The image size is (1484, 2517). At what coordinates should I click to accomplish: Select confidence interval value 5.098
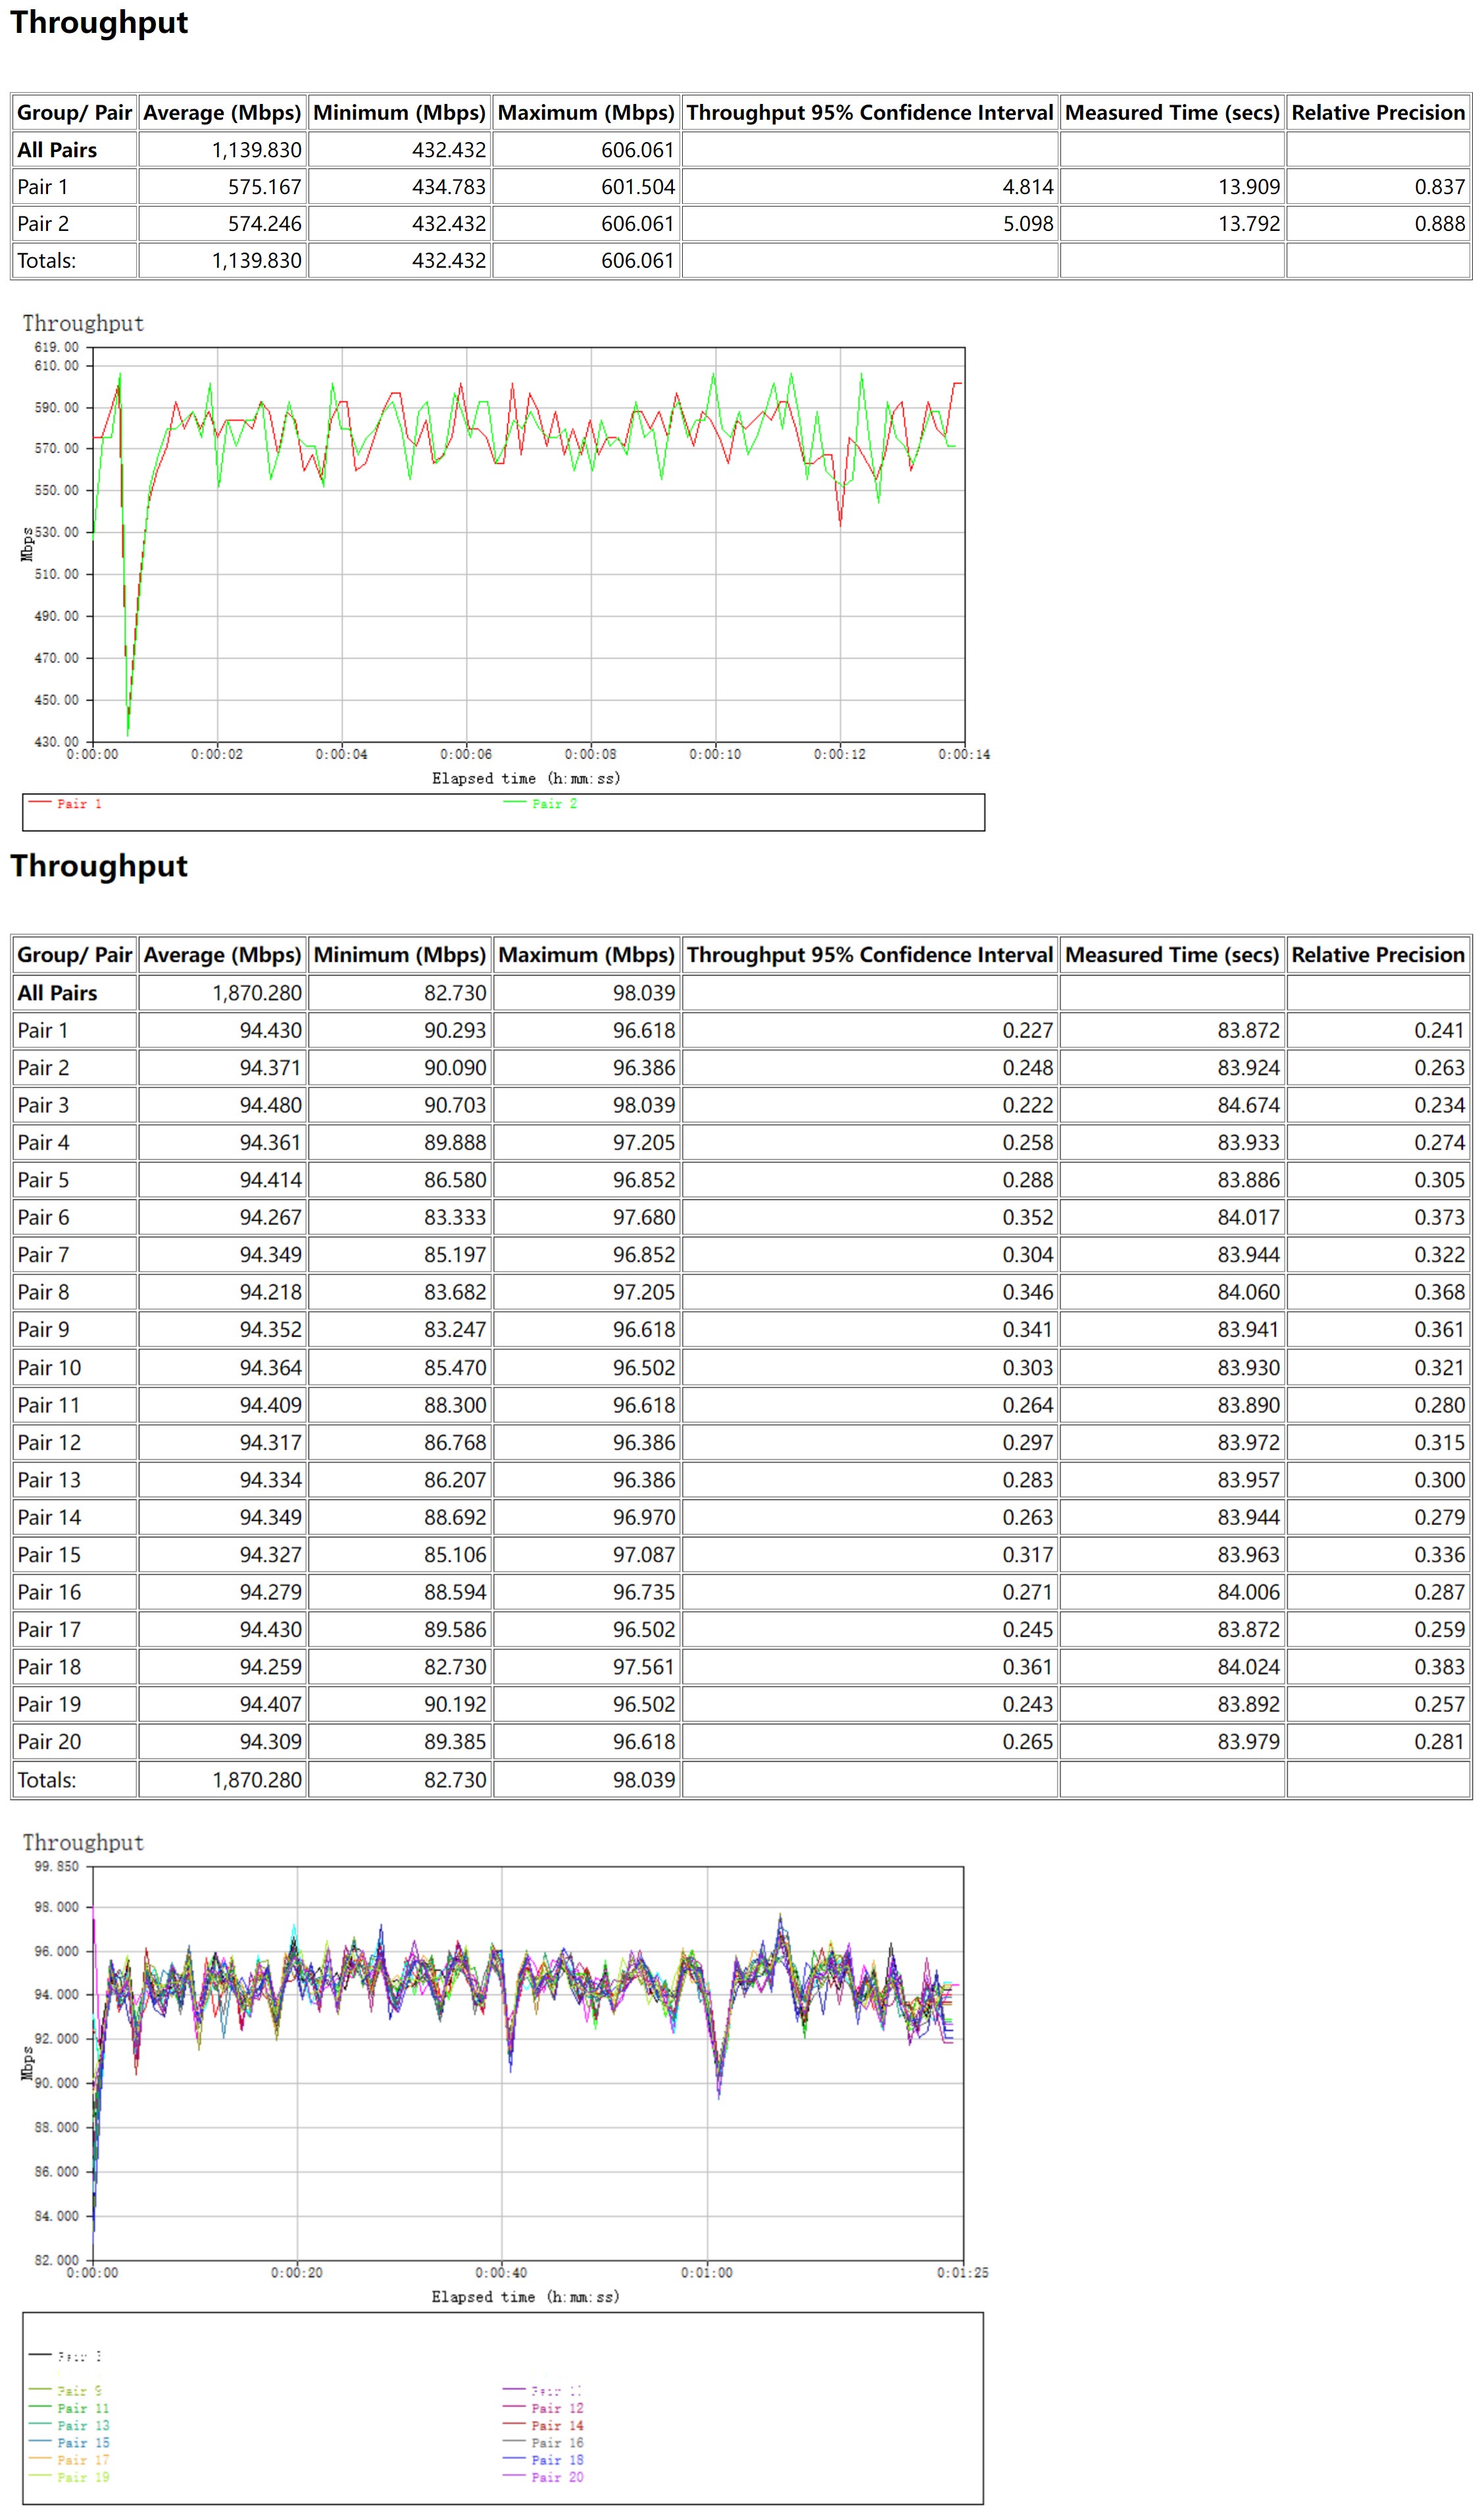(1028, 224)
